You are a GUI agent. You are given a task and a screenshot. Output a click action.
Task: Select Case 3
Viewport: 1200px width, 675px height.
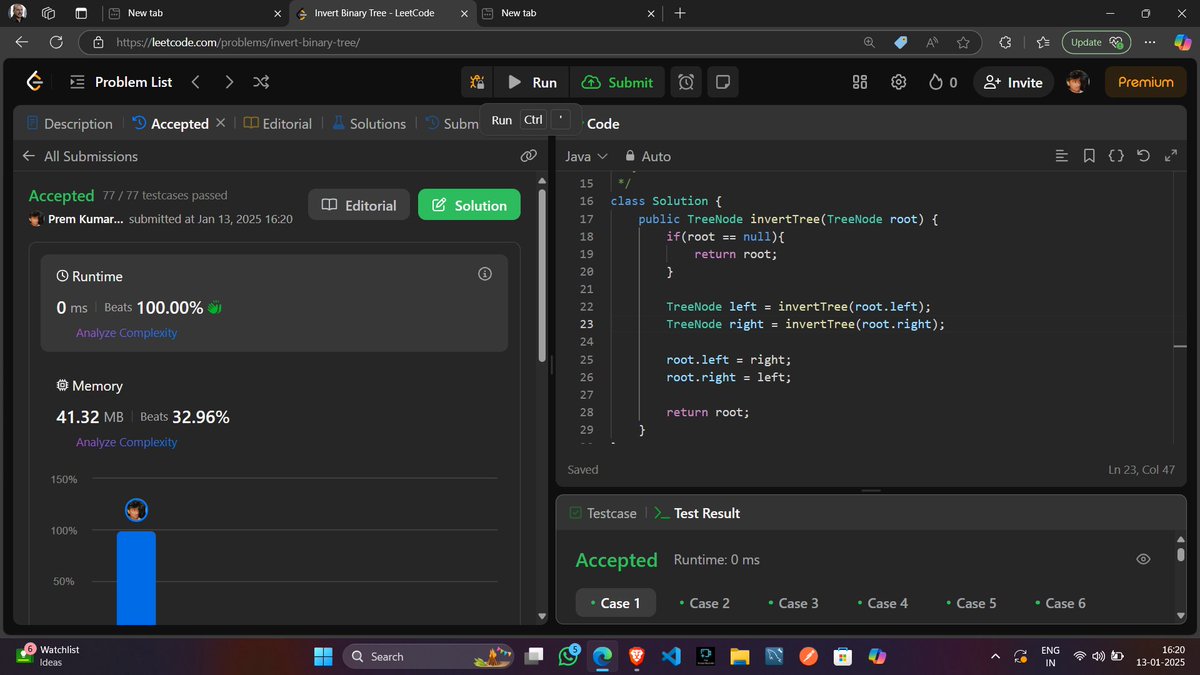coord(793,603)
